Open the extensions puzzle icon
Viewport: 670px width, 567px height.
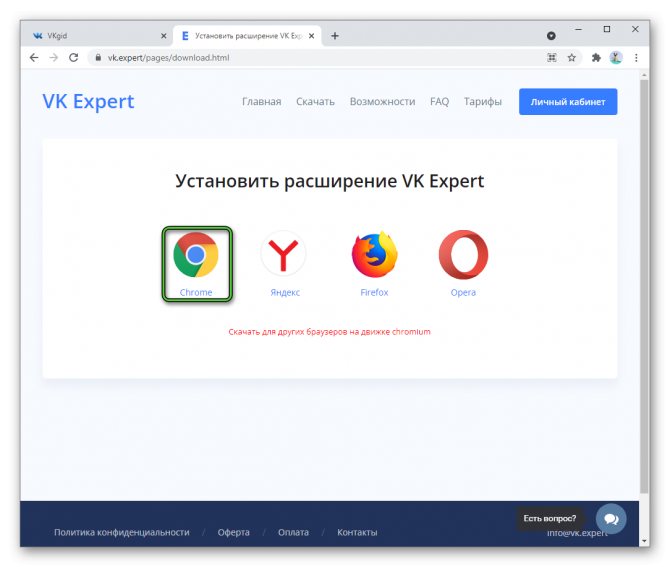coord(596,58)
